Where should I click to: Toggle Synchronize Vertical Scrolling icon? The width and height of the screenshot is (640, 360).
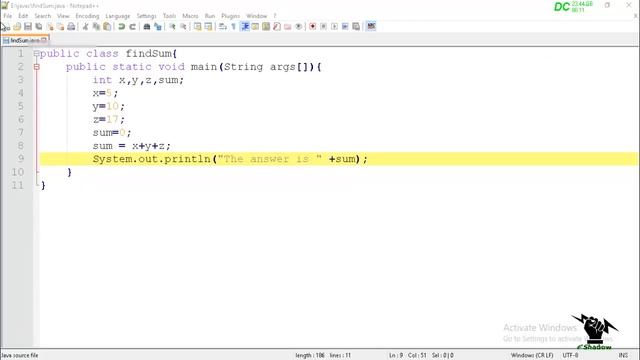point(198,27)
